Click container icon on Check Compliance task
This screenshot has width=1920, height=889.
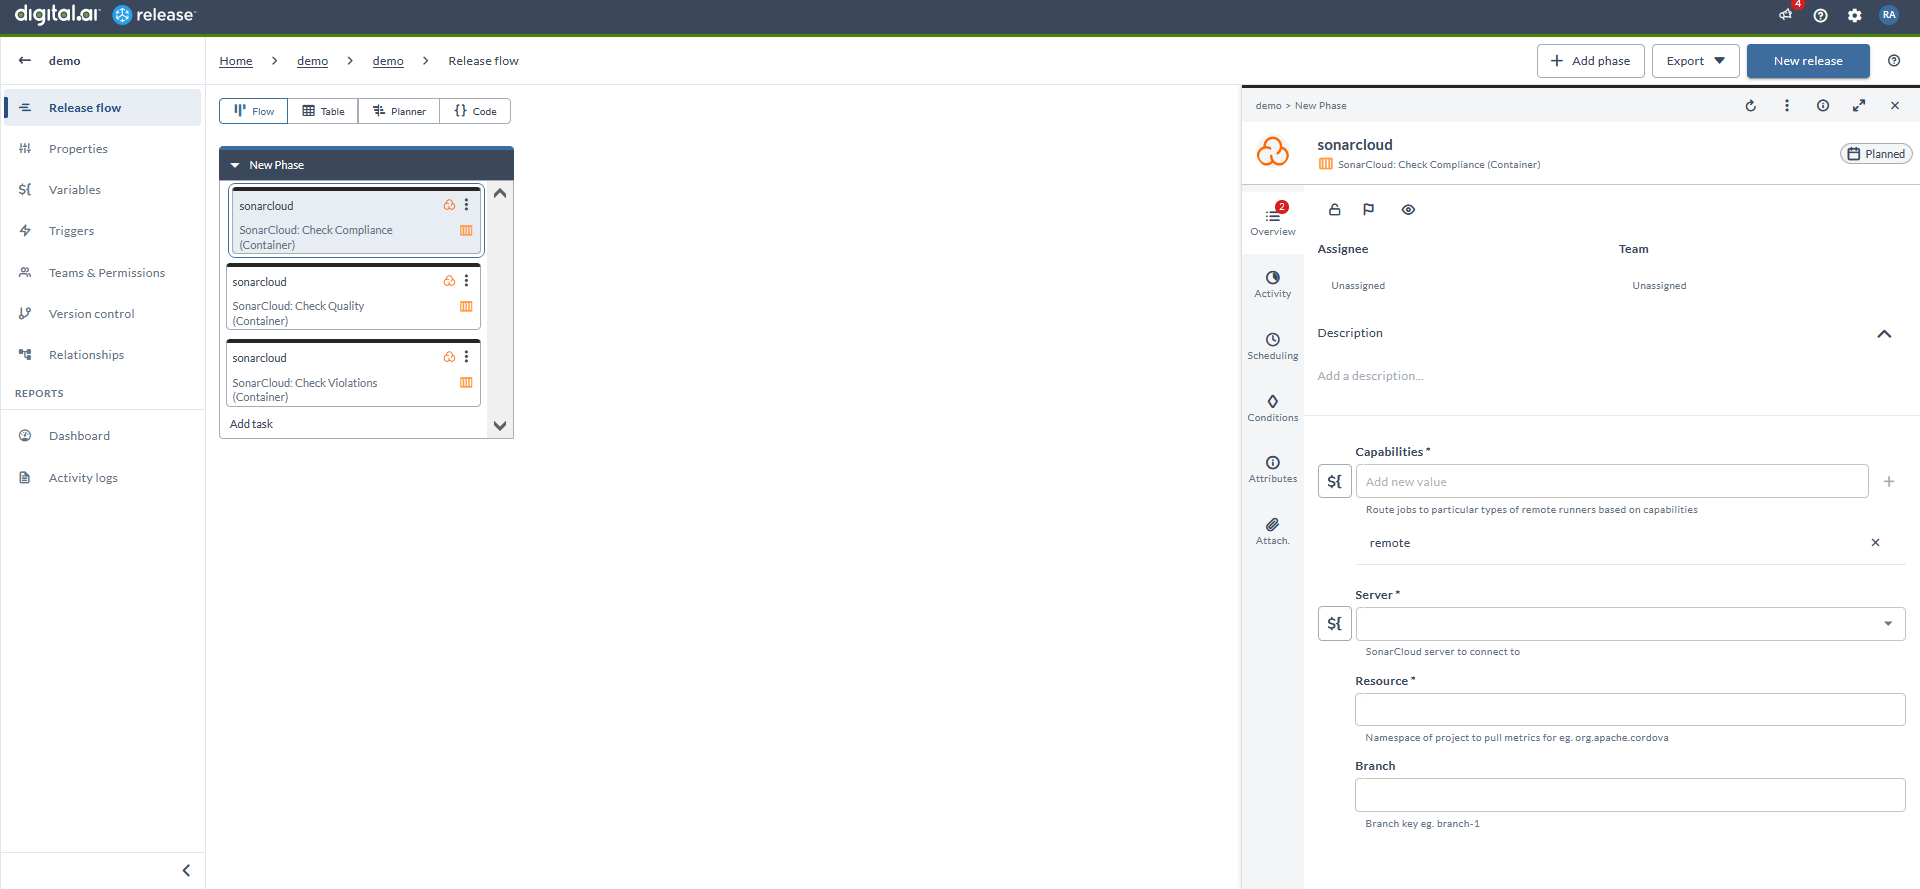(466, 230)
